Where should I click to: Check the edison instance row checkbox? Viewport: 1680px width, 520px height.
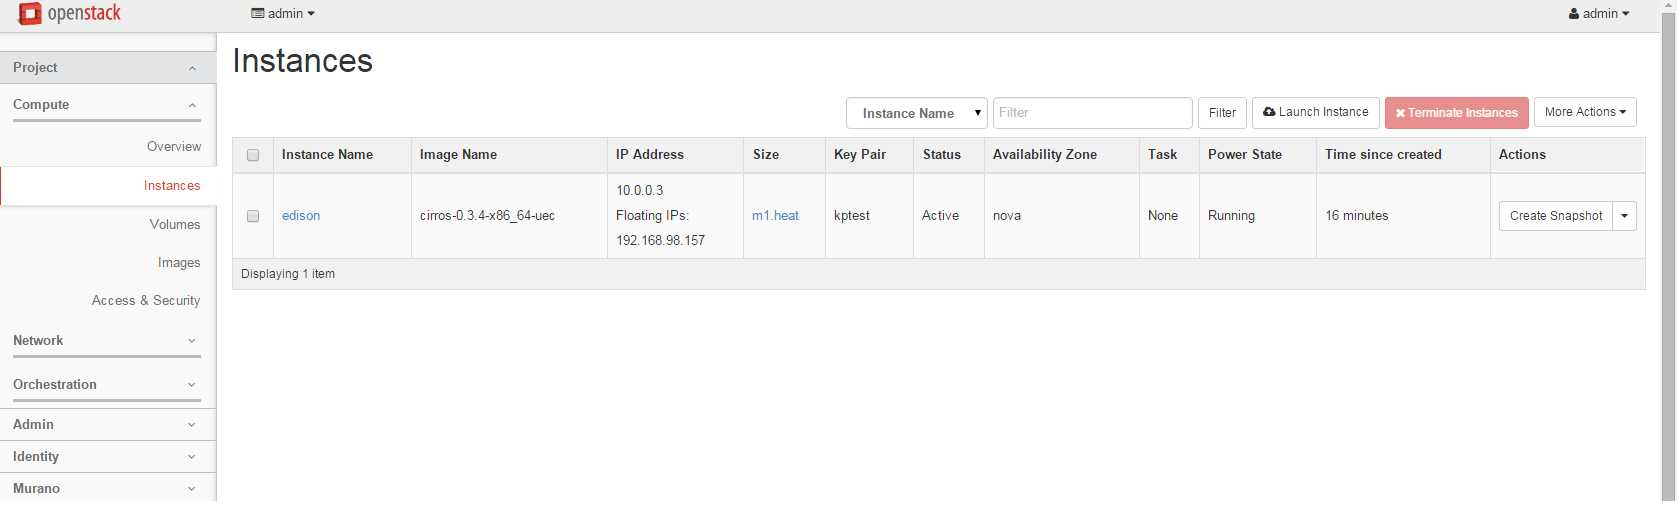253,216
